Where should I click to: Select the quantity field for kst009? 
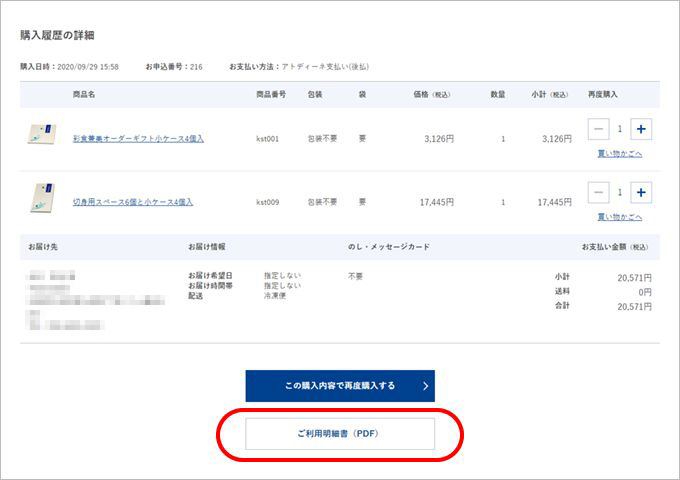coord(619,192)
